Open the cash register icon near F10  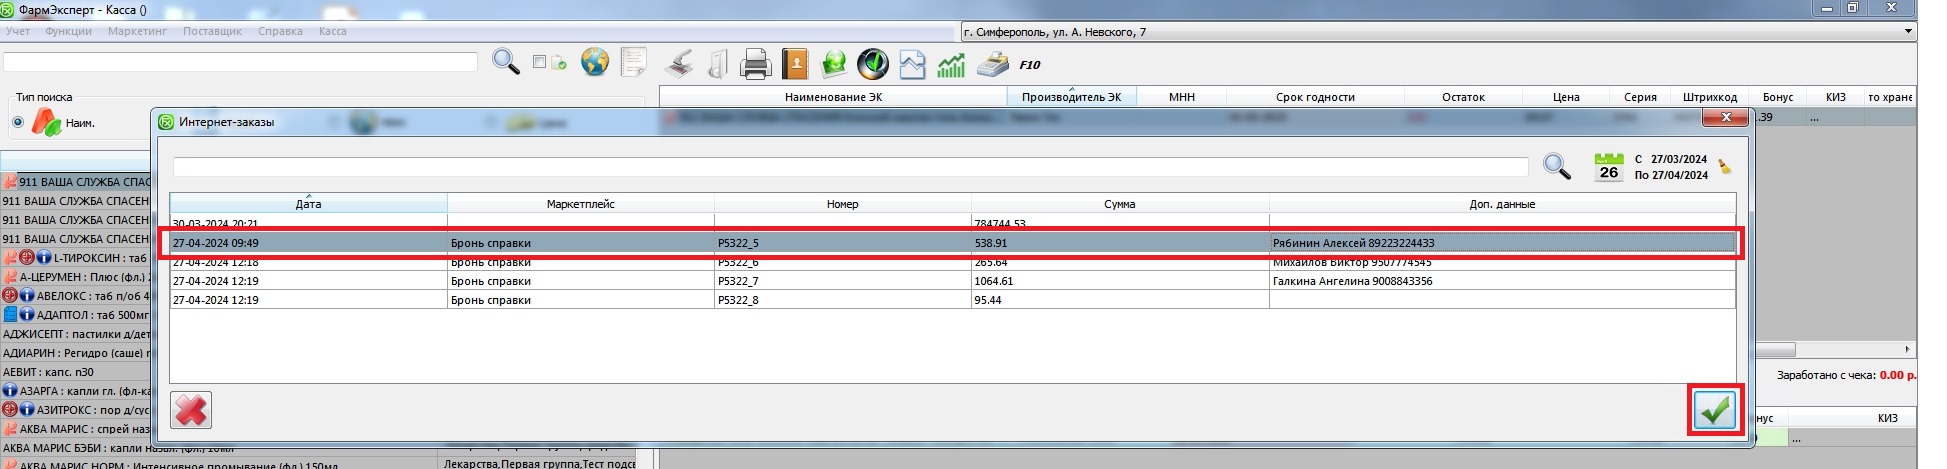point(992,65)
